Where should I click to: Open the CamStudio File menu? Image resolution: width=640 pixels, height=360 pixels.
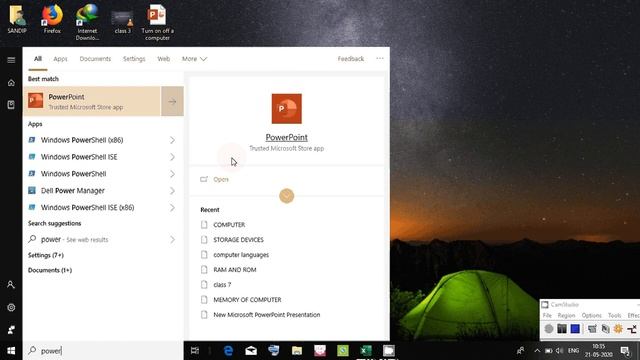(547, 316)
